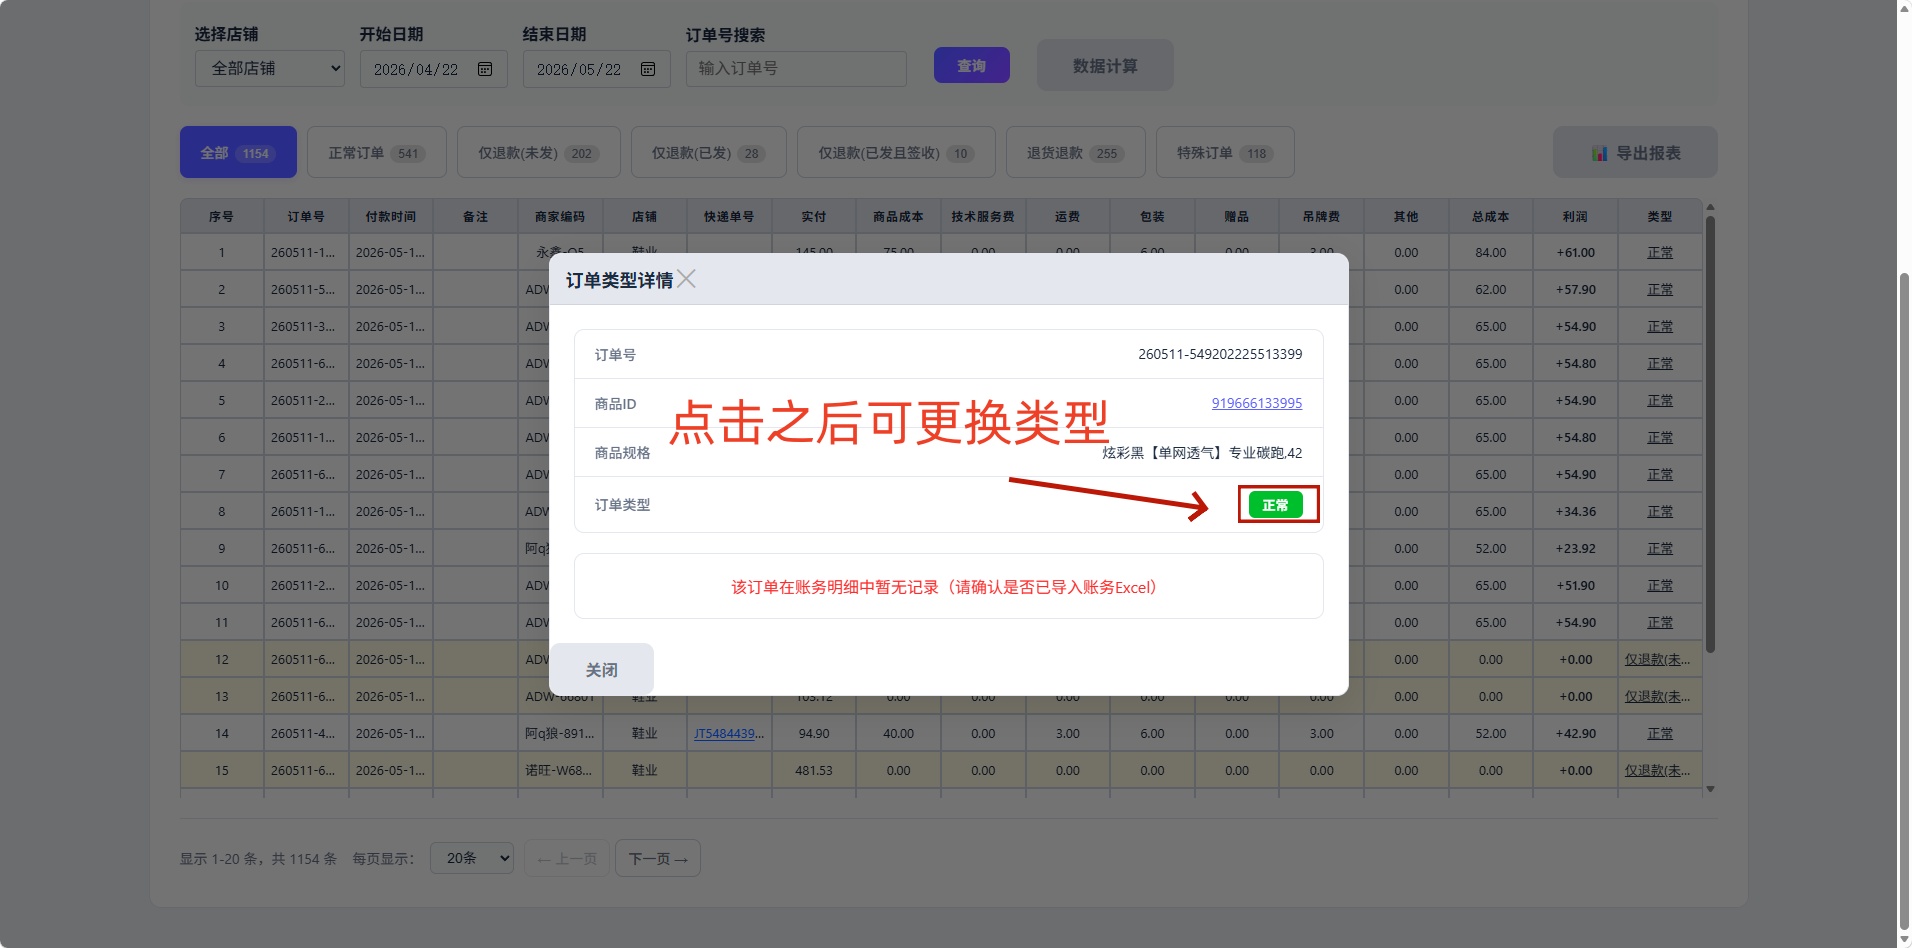Focus the 输入订单号 search field
This screenshot has width=1912, height=948.
click(x=796, y=68)
